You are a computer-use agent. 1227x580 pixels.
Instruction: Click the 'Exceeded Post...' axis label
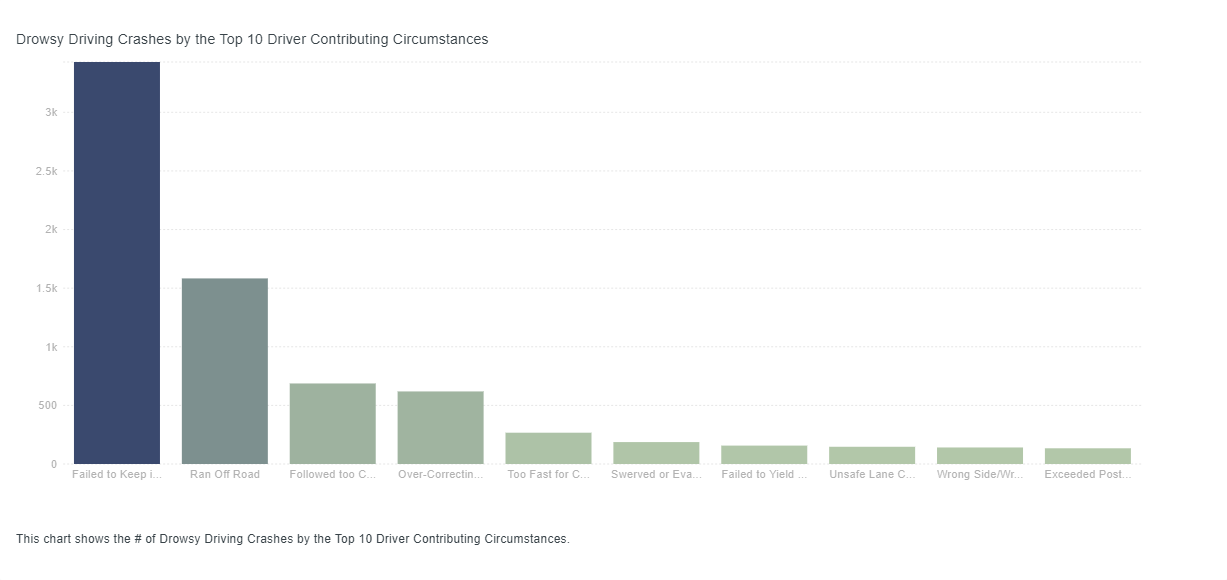click(x=1088, y=474)
